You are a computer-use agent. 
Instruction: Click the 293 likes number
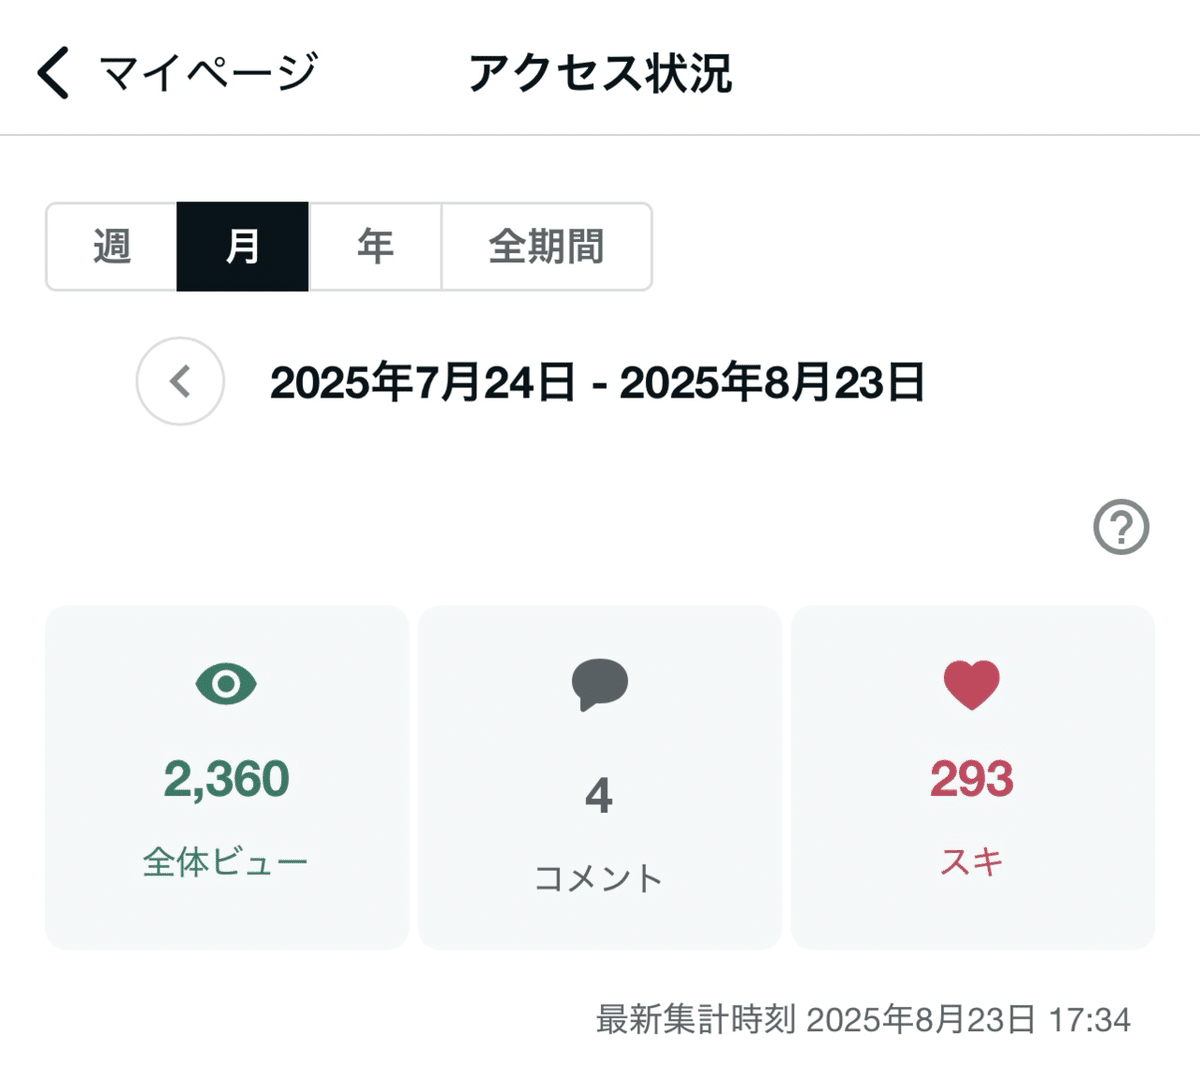tap(971, 779)
